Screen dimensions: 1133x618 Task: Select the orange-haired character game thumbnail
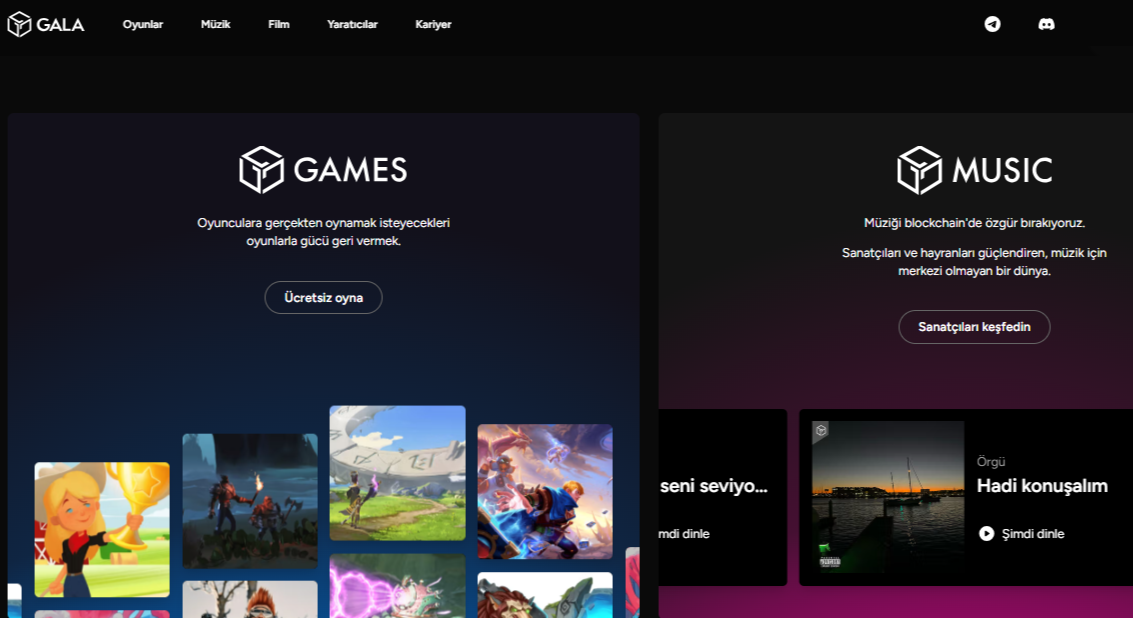tap(250, 599)
